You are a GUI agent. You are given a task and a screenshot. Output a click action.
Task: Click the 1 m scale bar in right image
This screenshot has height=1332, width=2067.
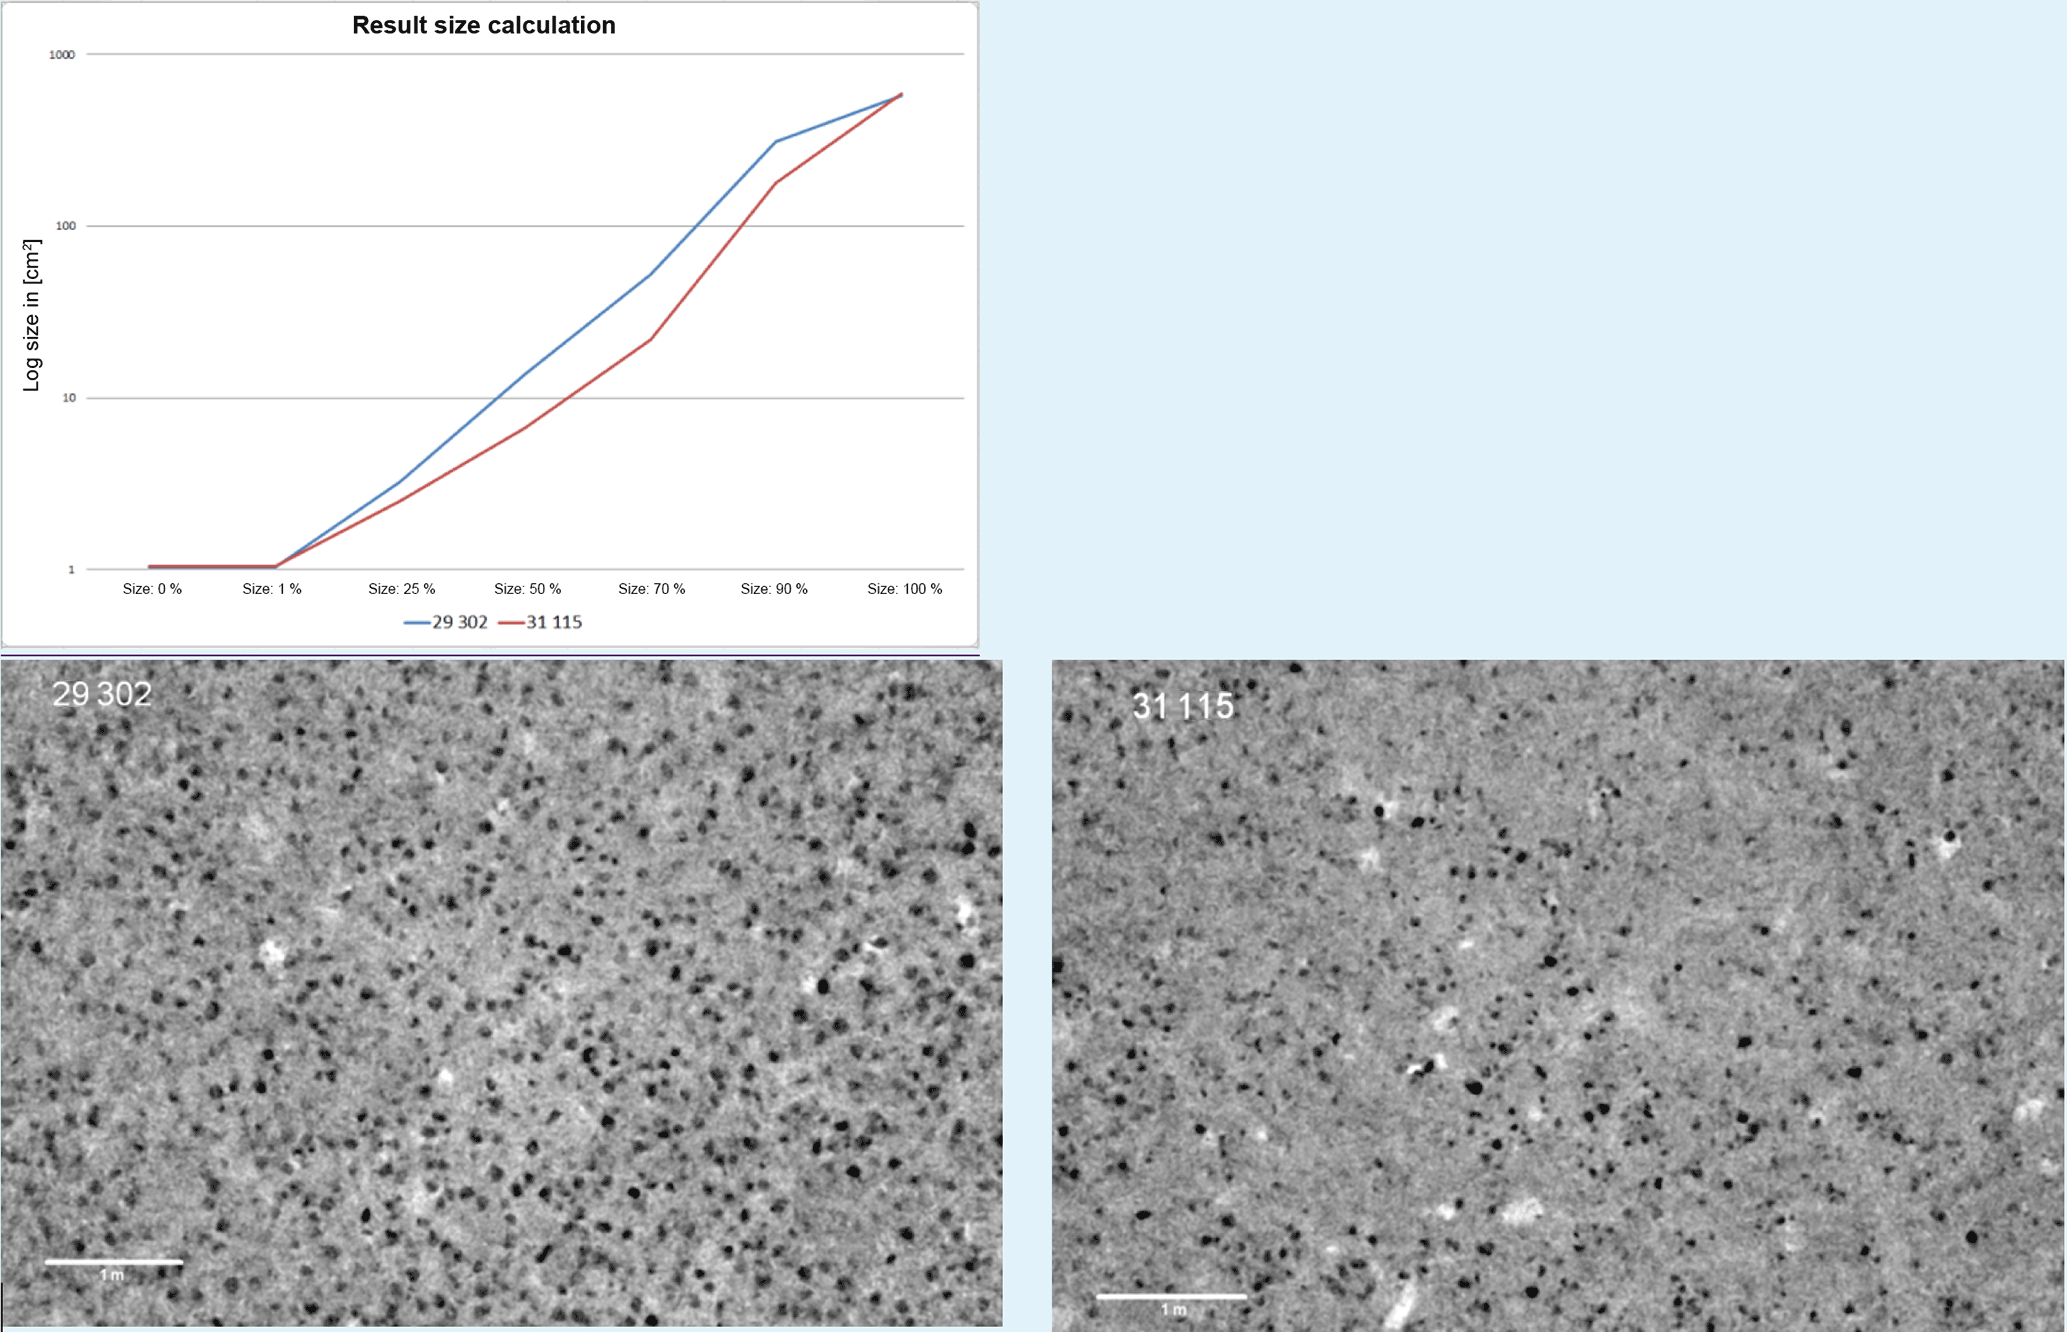(x=1171, y=1297)
